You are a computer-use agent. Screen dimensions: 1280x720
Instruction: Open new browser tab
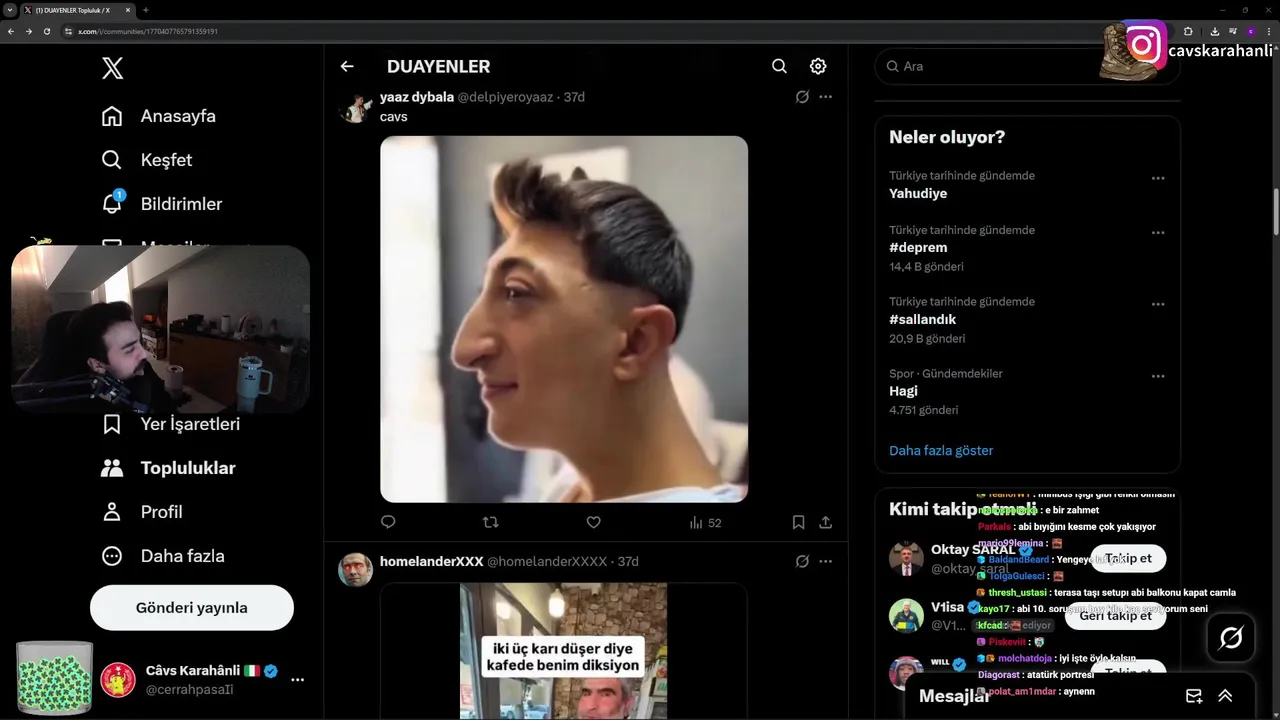point(146,10)
